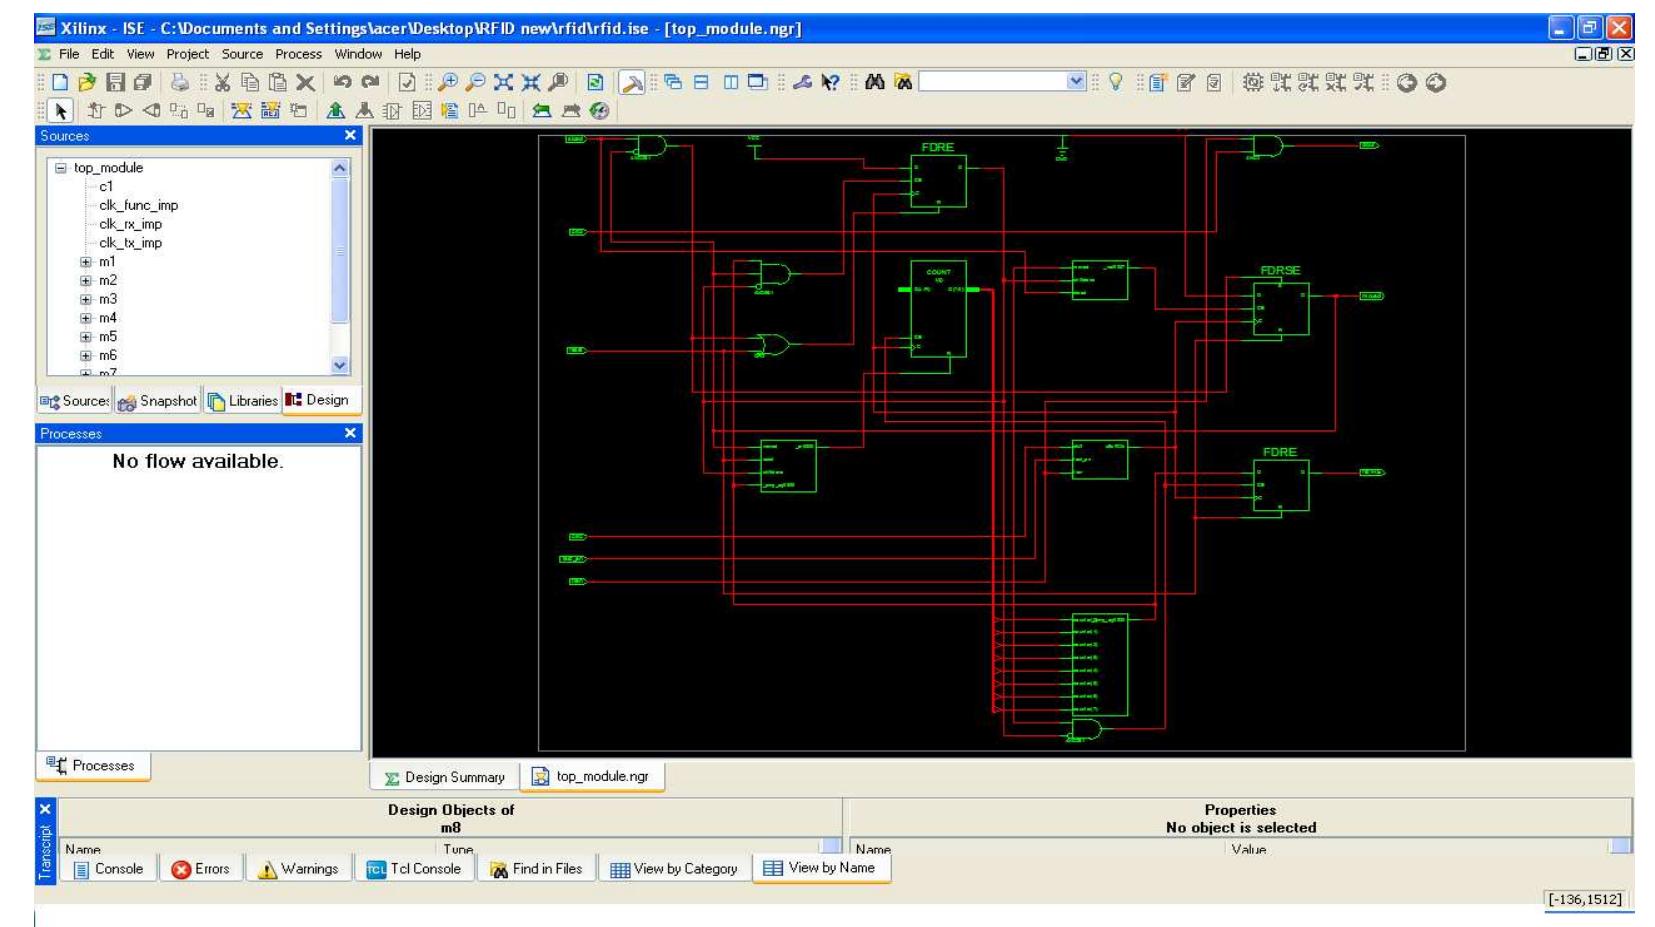Viewport: 1655px width, 927px height.
Task: Open the Tcl Console tab
Action: click(x=414, y=869)
